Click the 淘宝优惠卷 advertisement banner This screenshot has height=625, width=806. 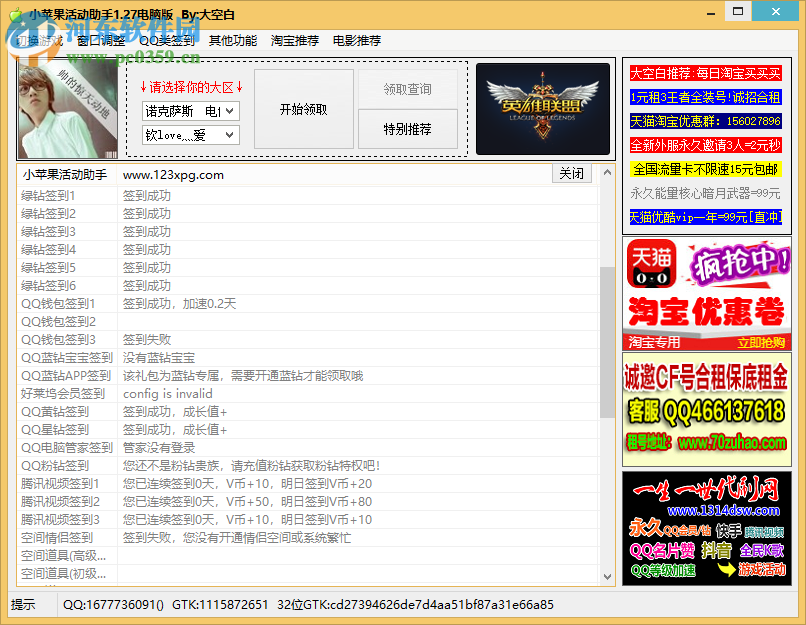[707, 293]
